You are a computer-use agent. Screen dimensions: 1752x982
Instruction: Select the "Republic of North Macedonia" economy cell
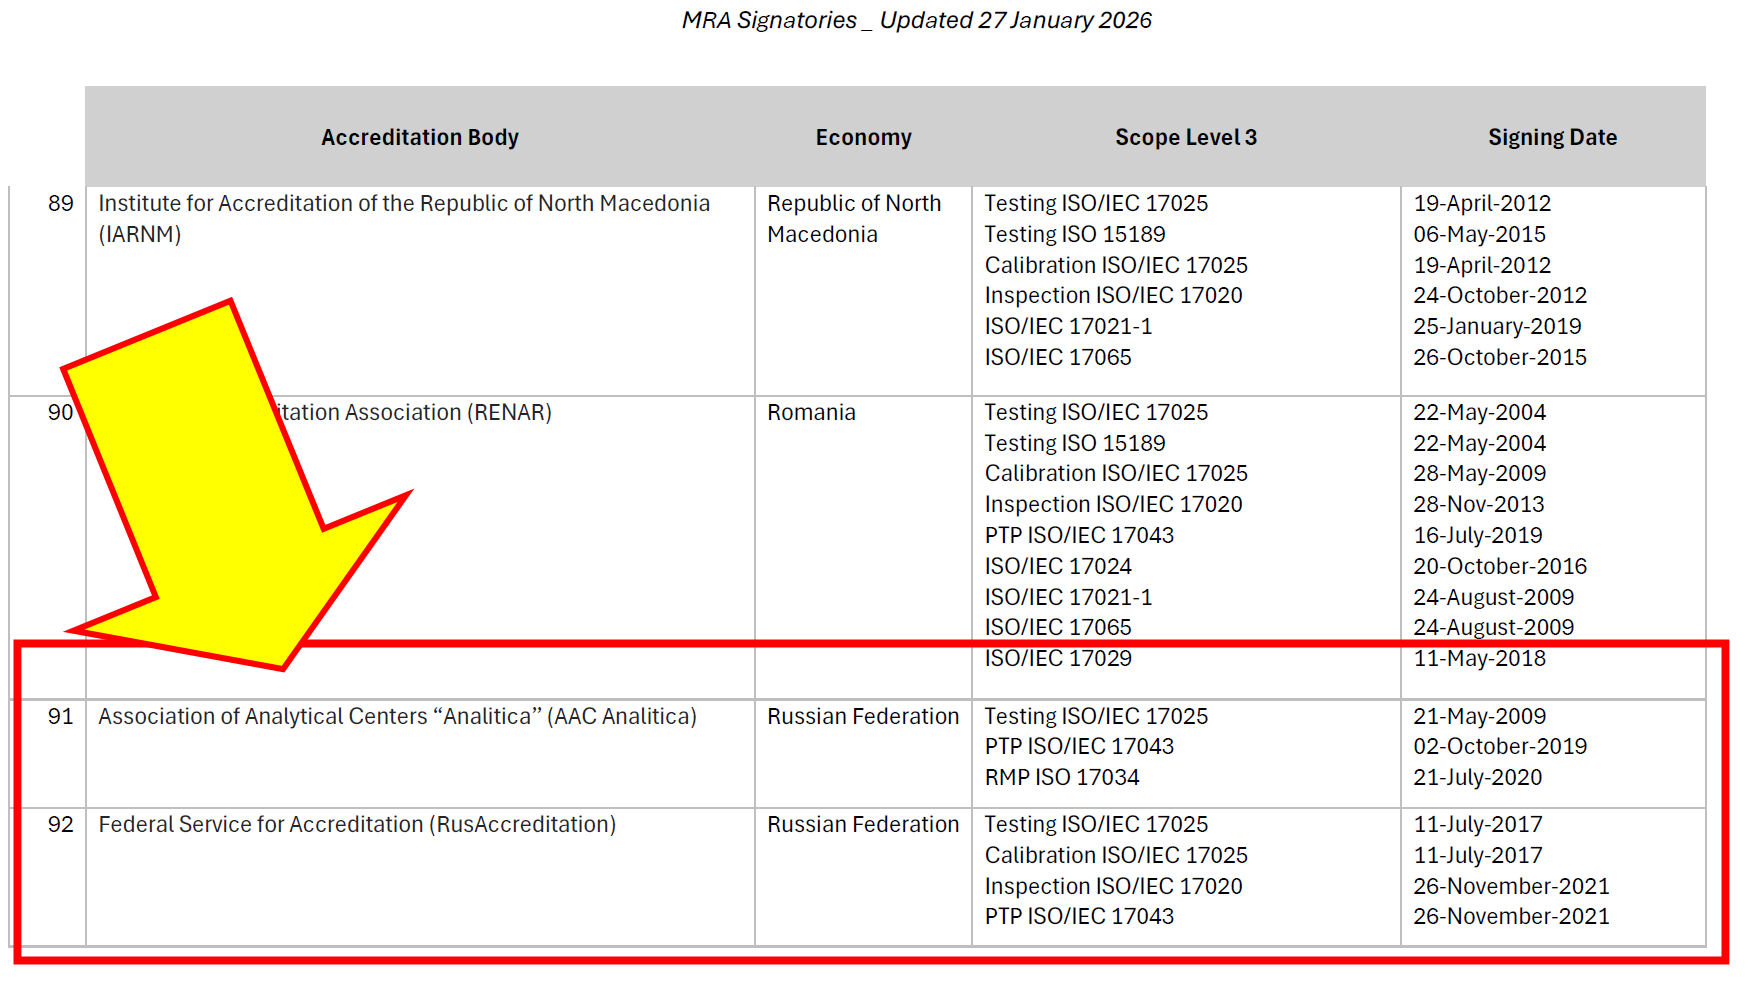(x=853, y=218)
